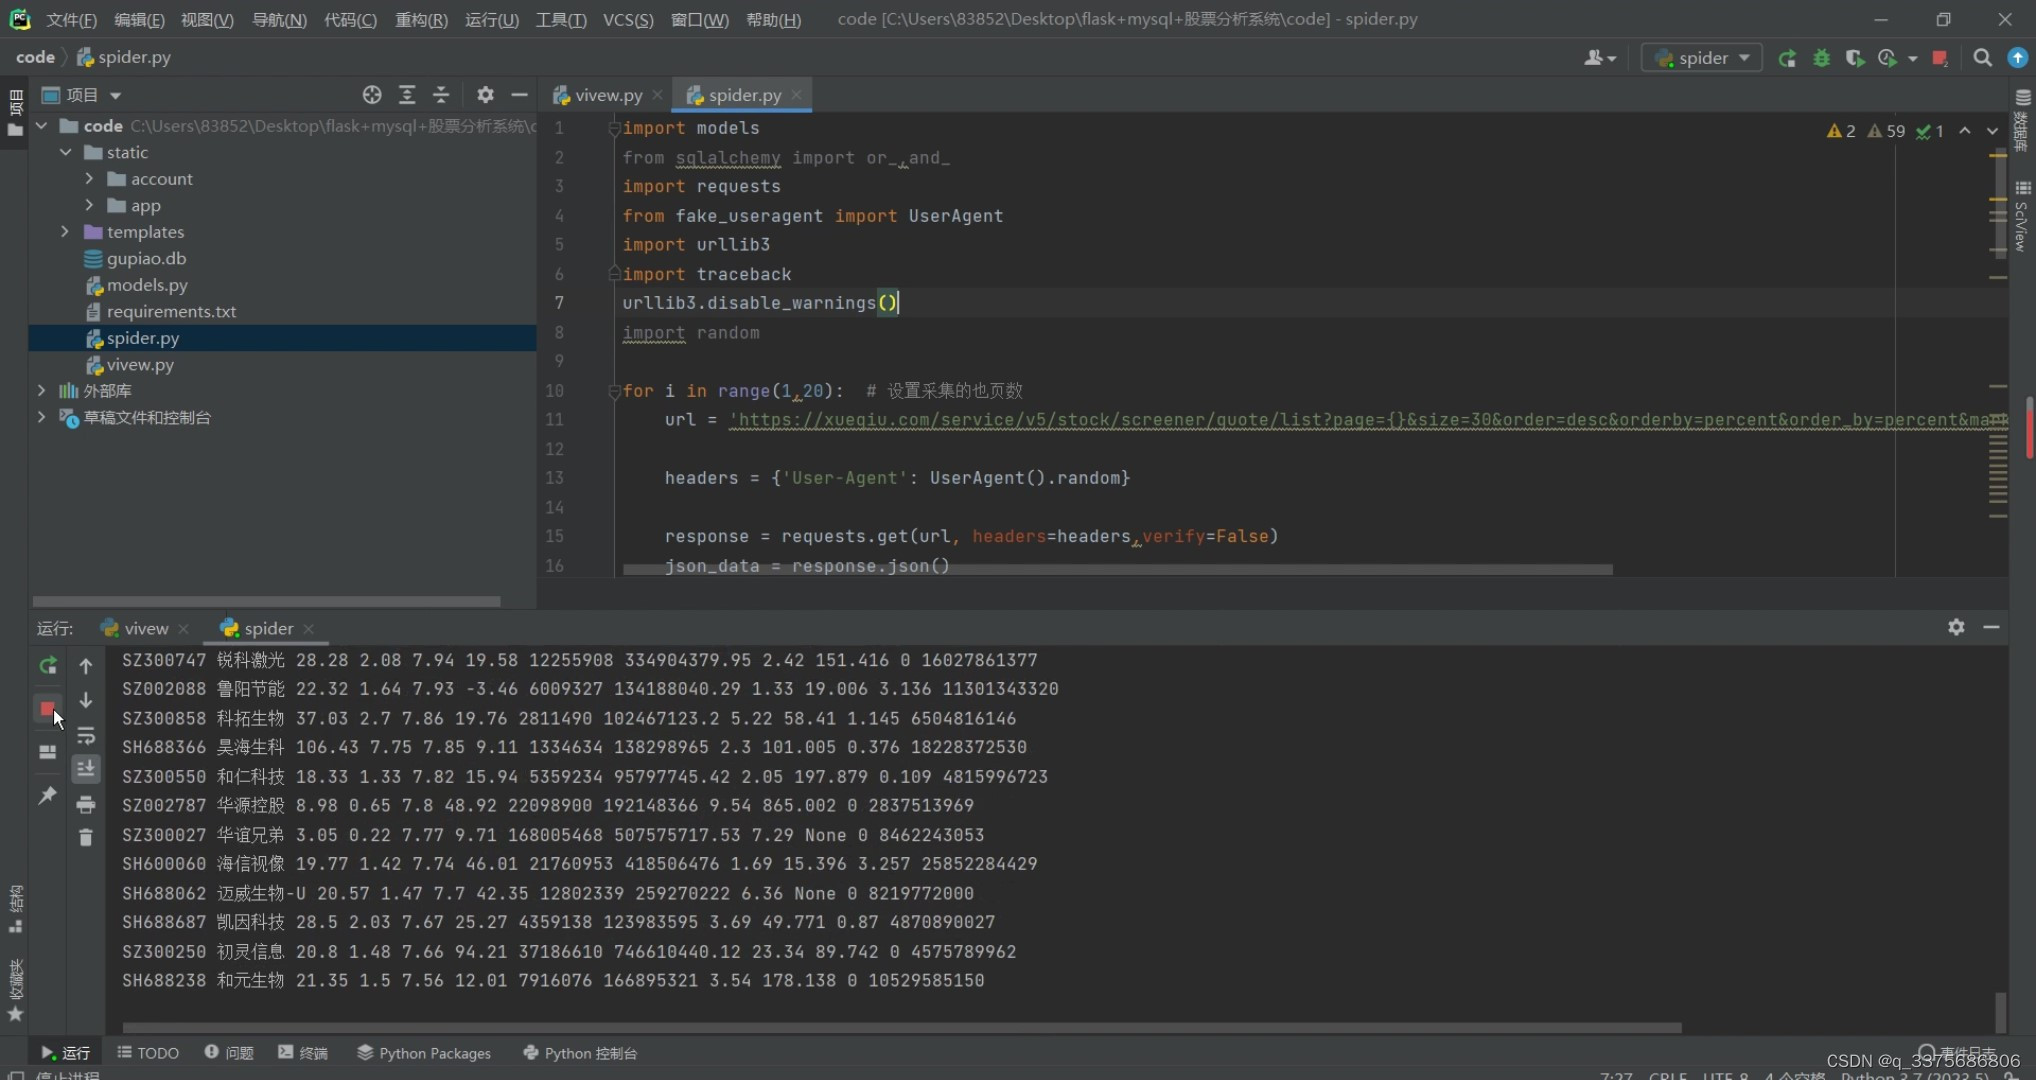Click the scroll up arrow icon in run panel
2036x1080 pixels.
tap(85, 663)
